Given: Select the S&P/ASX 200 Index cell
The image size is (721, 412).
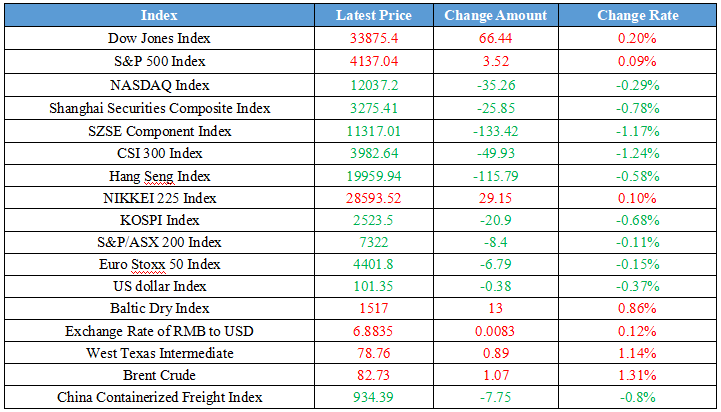Looking at the screenshot, I should 160,242.
